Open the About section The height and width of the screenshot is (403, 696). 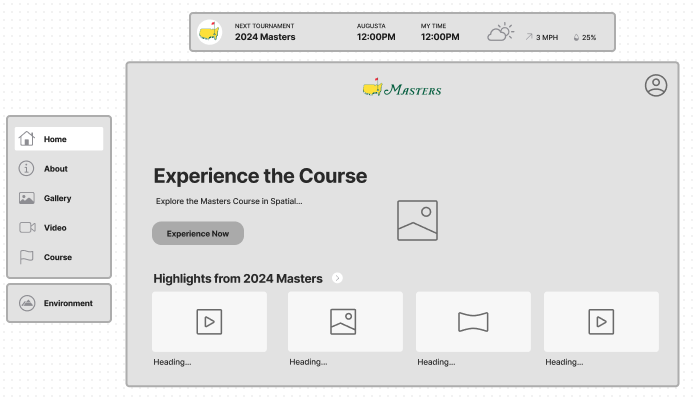[x=59, y=169]
